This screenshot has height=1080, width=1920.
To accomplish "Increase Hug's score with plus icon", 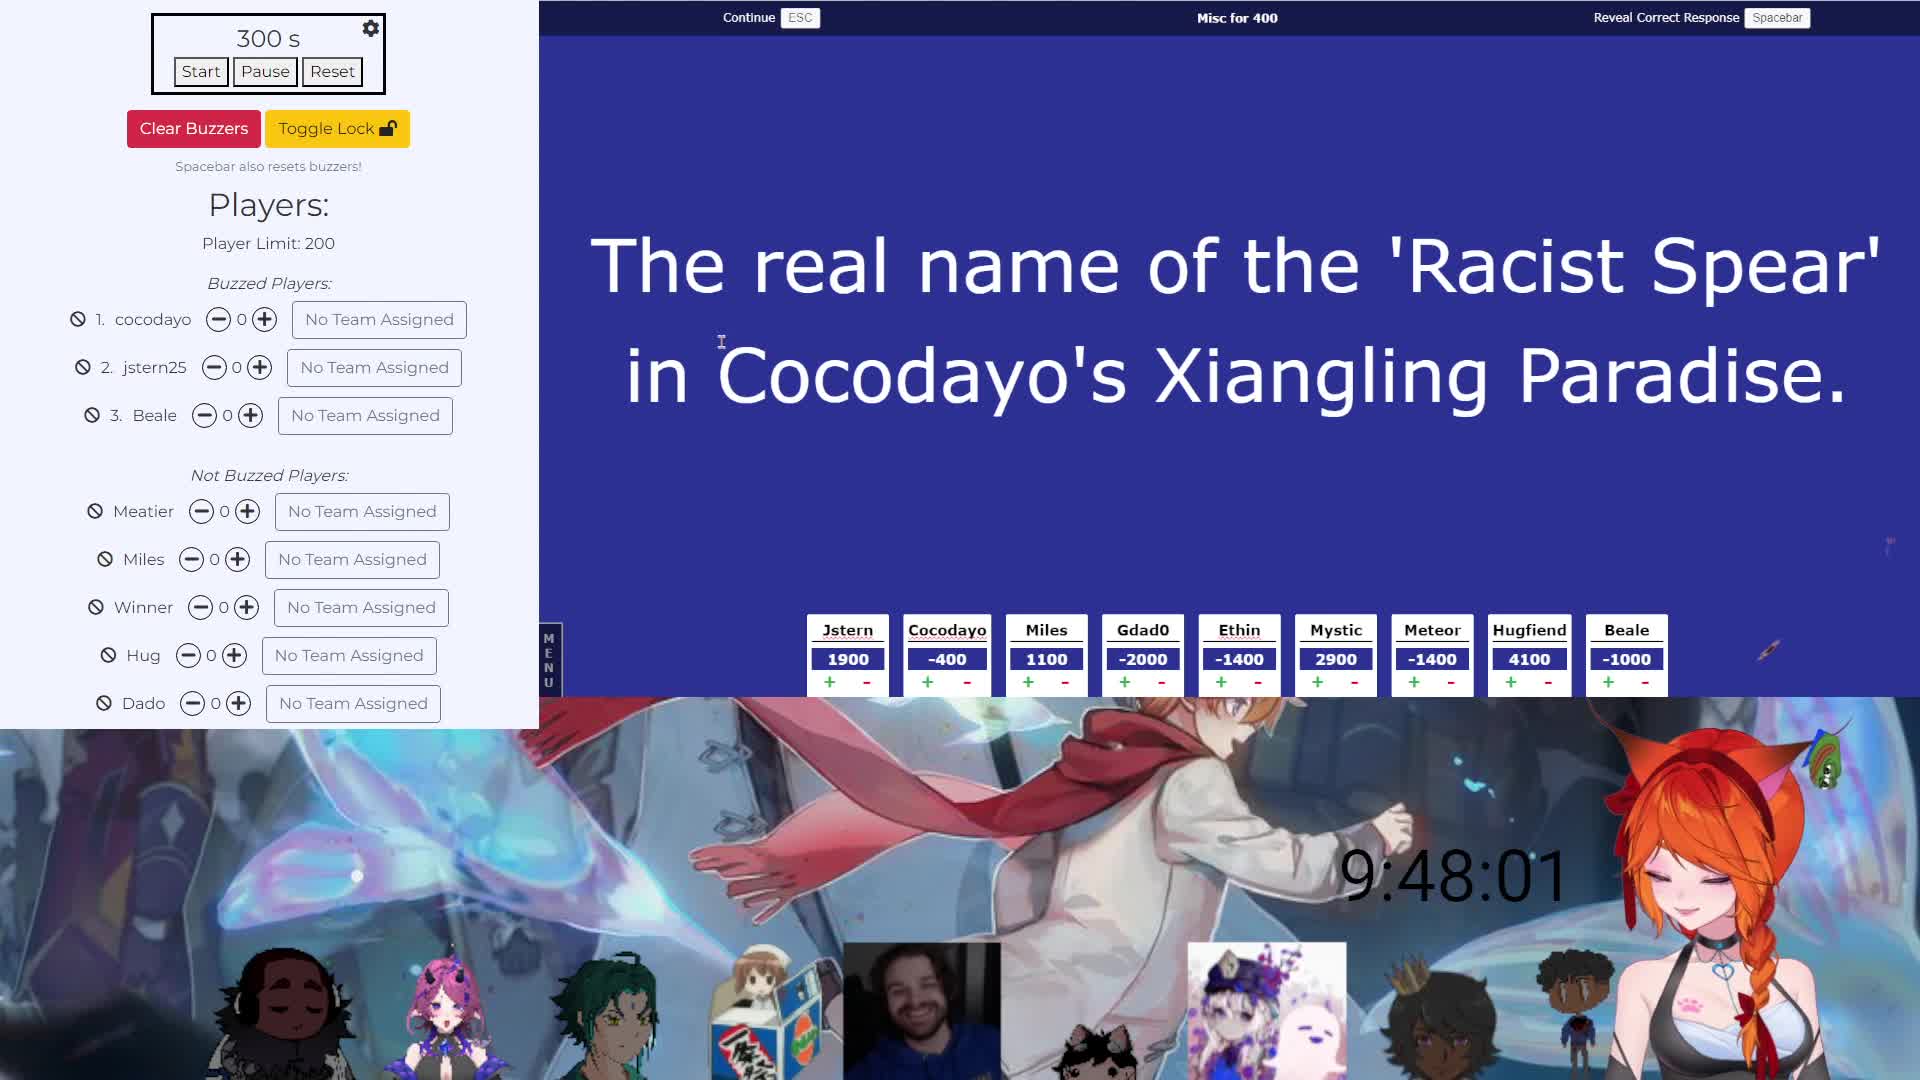I will pyautogui.click(x=234, y=655).
